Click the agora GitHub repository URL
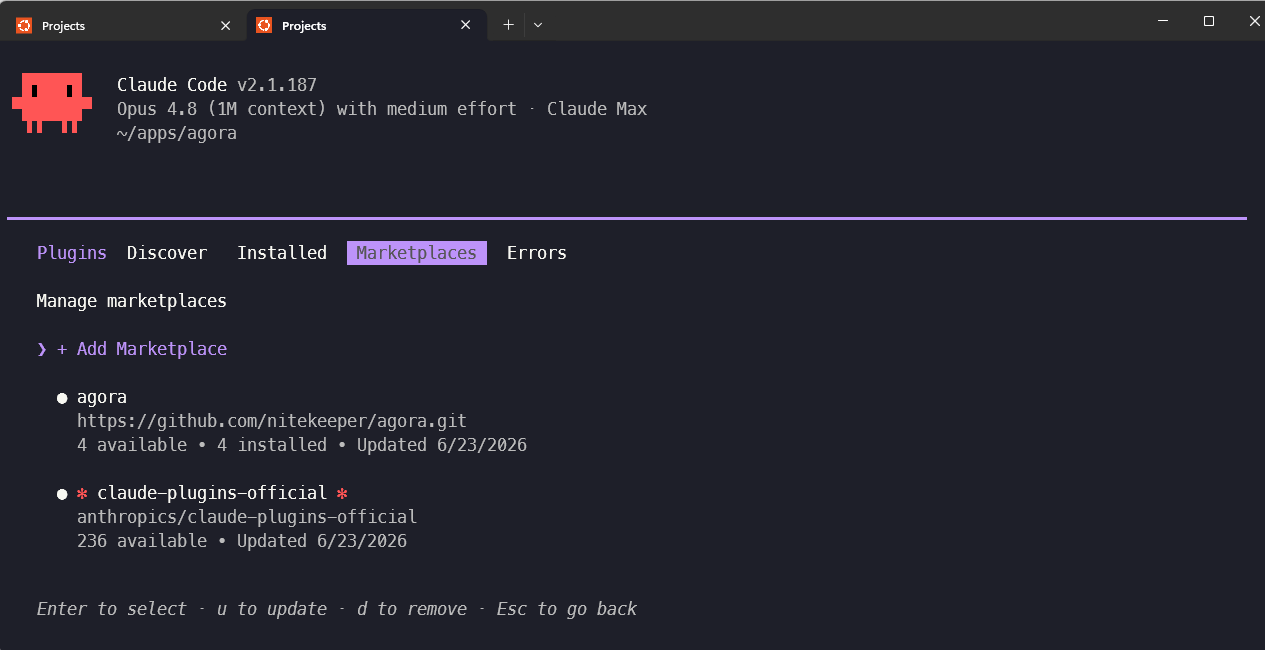This screenshot has width=1265, height=650. (x=272, y=421)
